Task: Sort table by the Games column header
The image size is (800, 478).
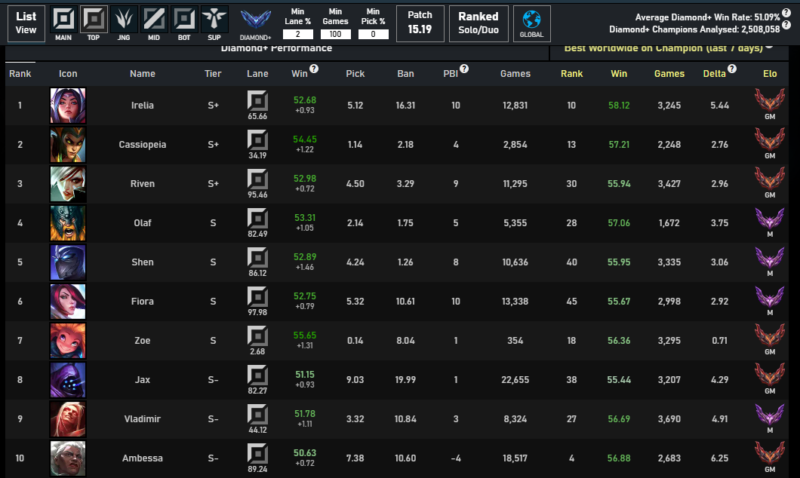Action: 515,73
